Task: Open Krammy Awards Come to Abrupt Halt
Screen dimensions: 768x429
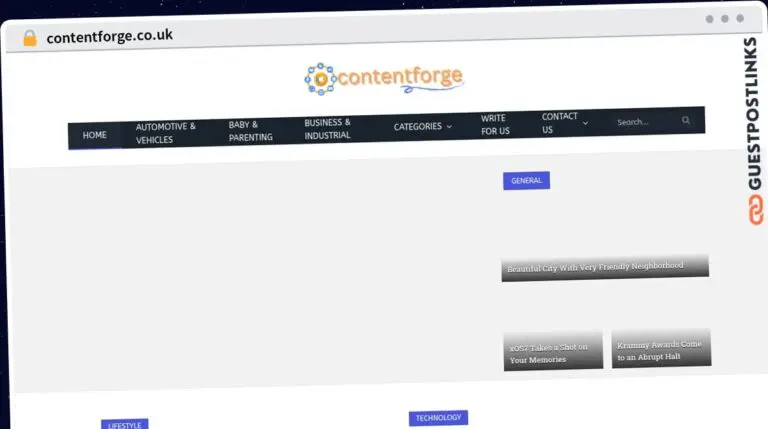Action: (x=661, y=350)
